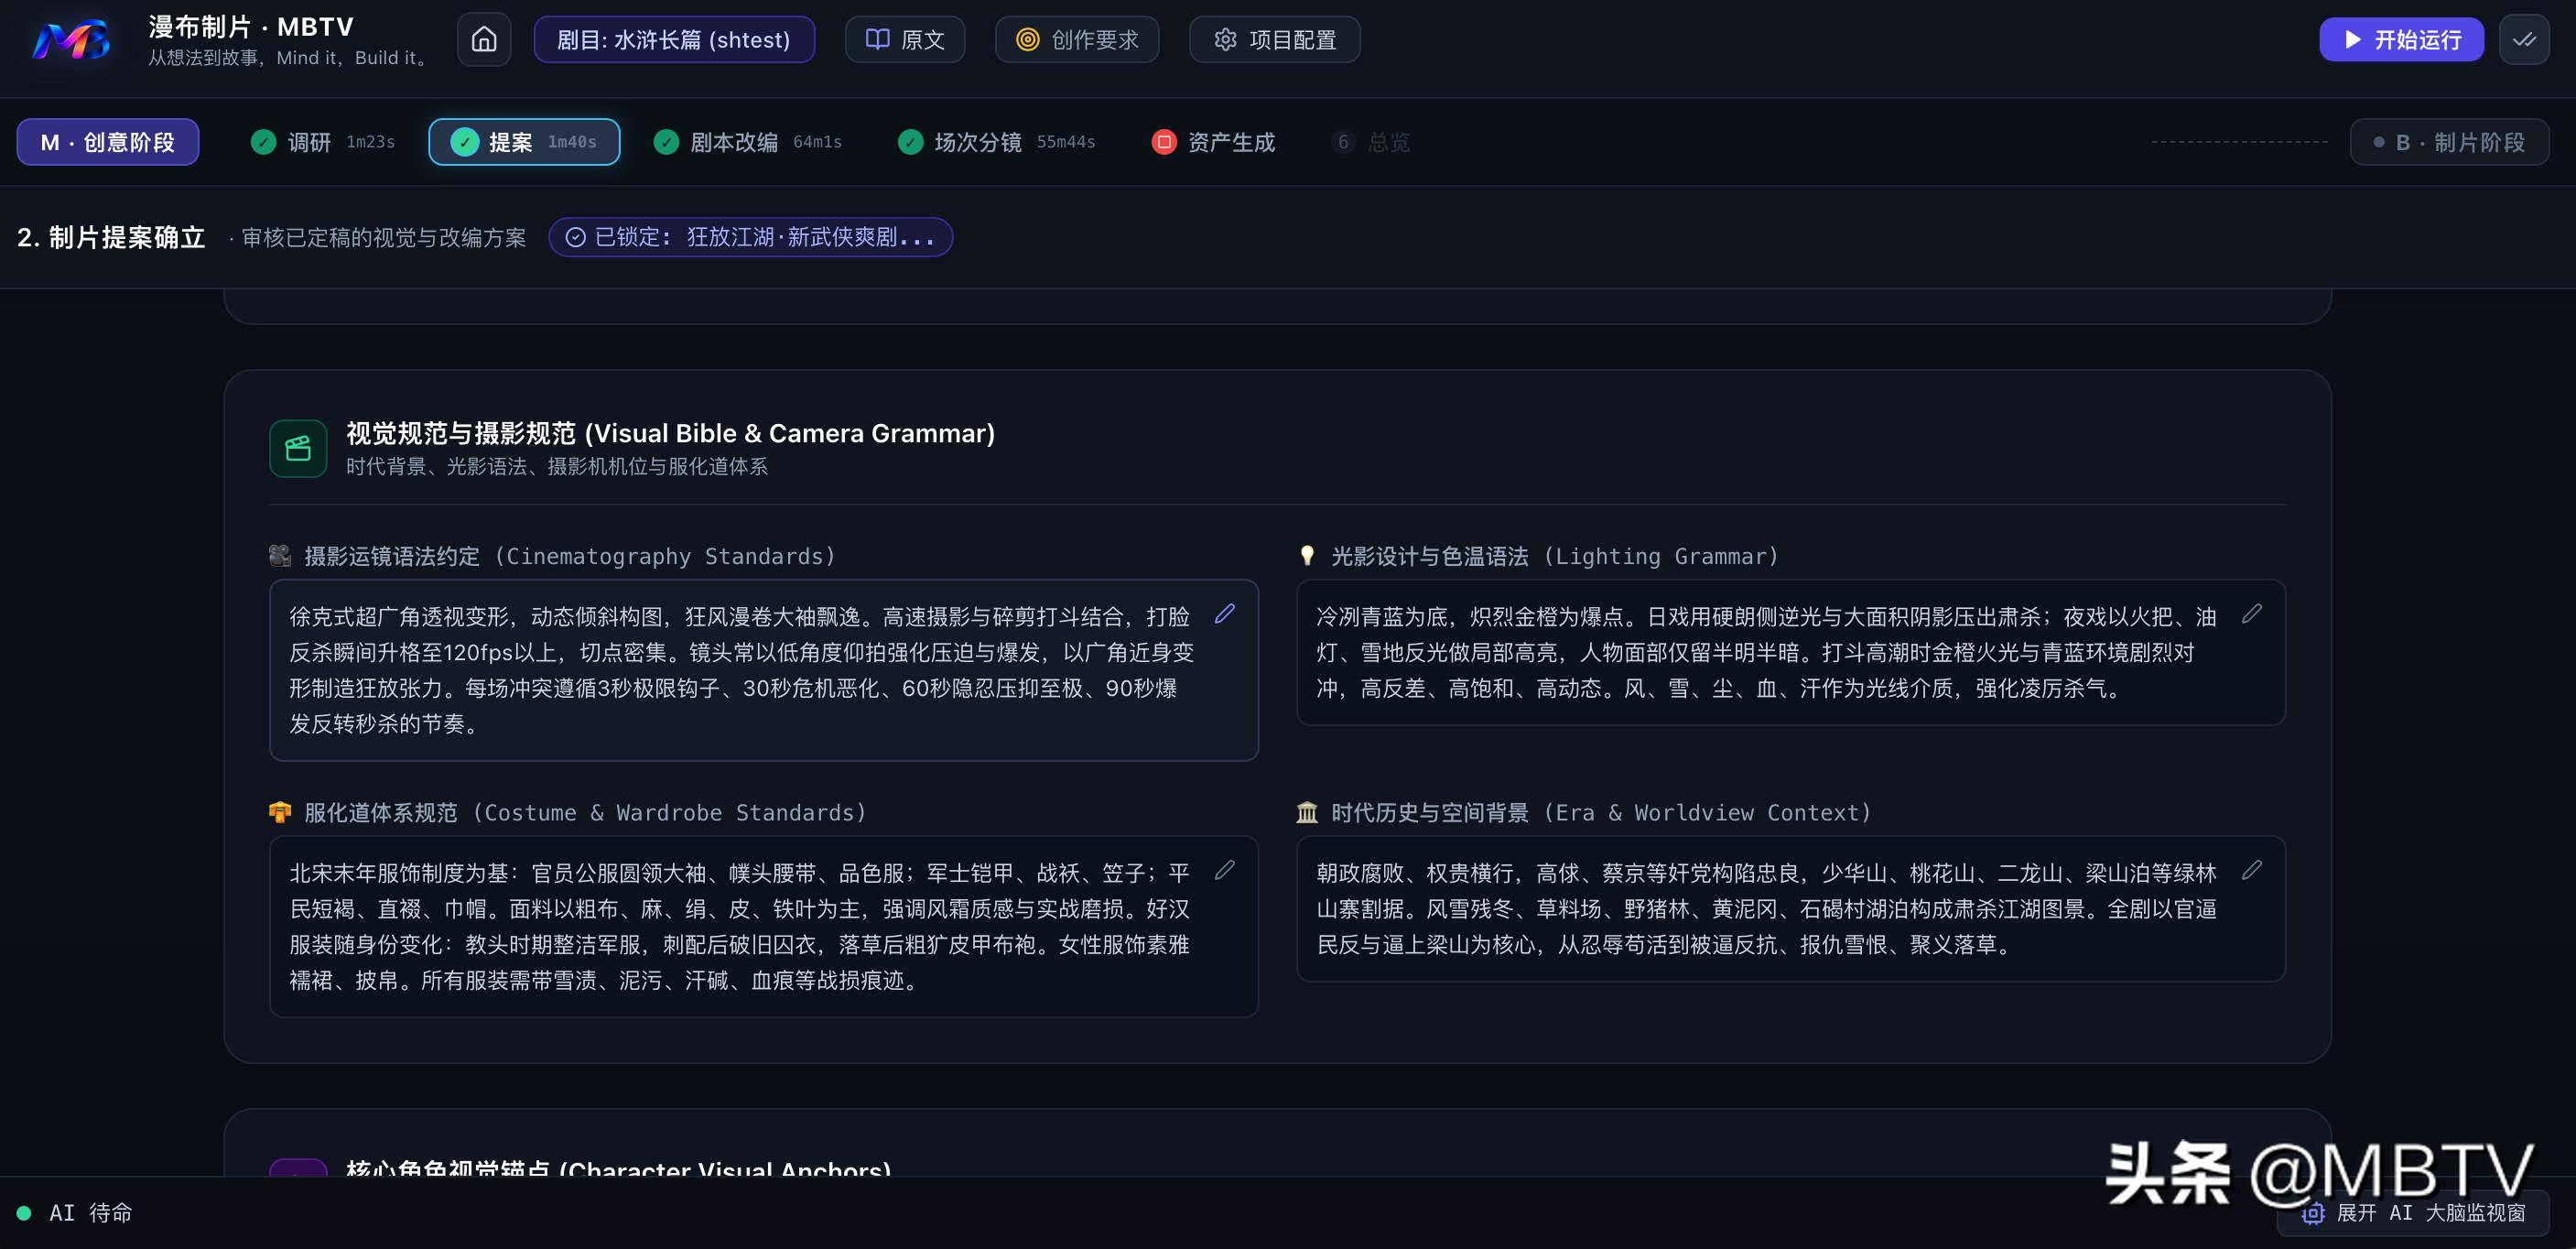
Task: Open 创作要求 creative requirements
Action: coord(1077,40)
